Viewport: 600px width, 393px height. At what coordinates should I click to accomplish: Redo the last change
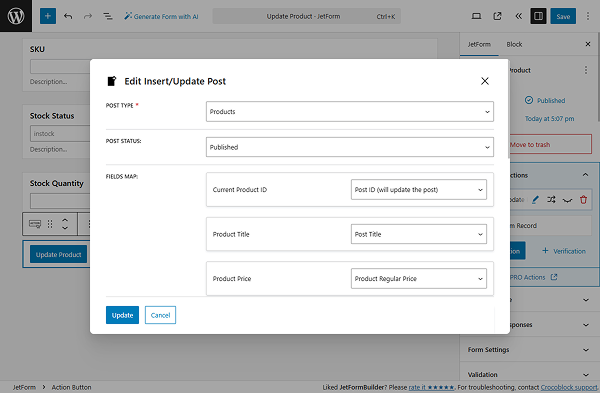[x=88, y=16]
